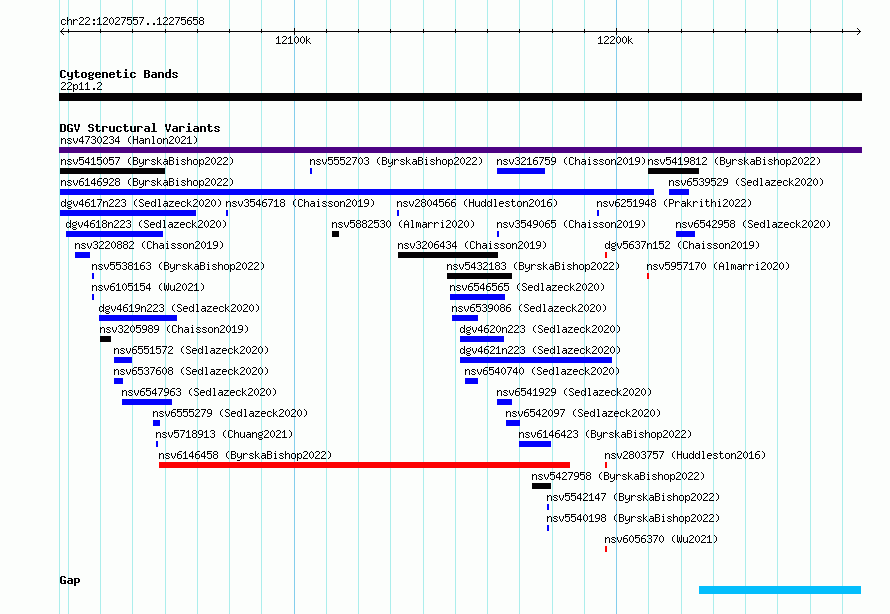Click the red nsv6146458 deletion bar

[364, 465]
